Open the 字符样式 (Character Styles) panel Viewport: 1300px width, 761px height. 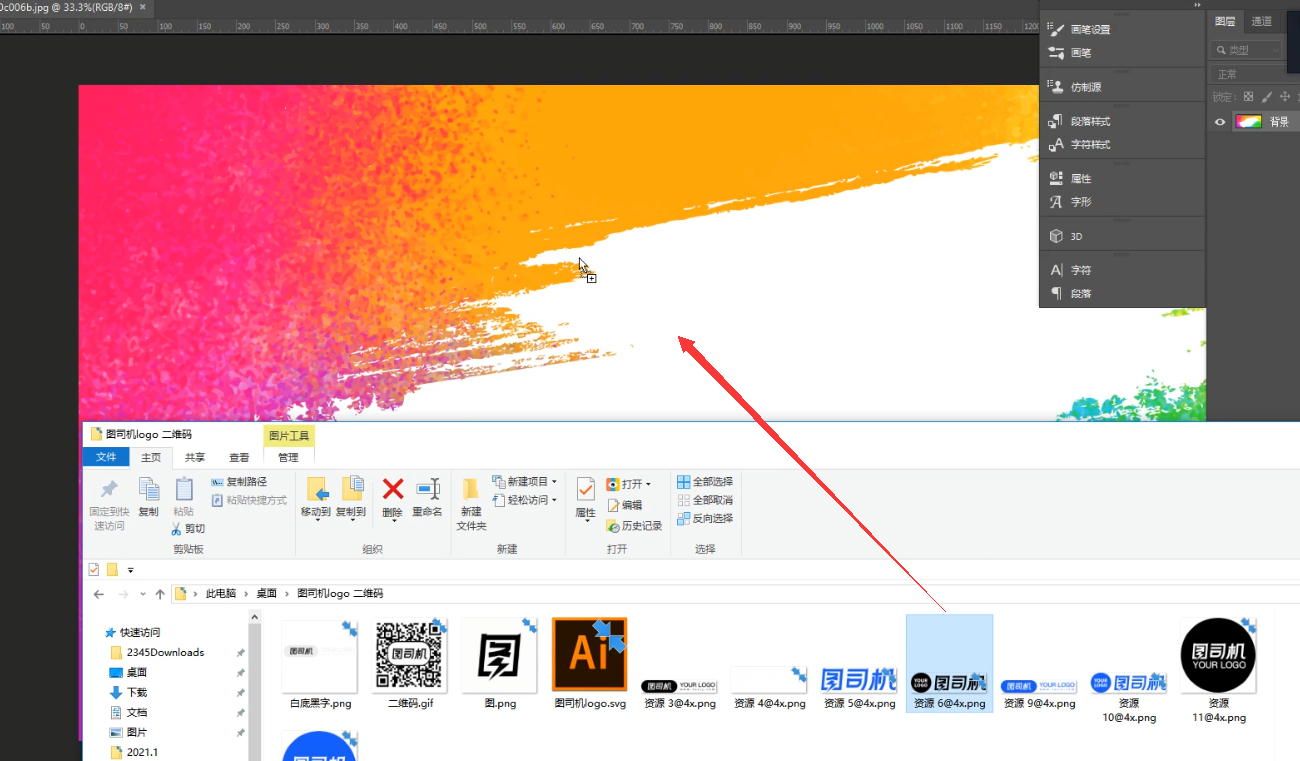(x=1080, y=145)
